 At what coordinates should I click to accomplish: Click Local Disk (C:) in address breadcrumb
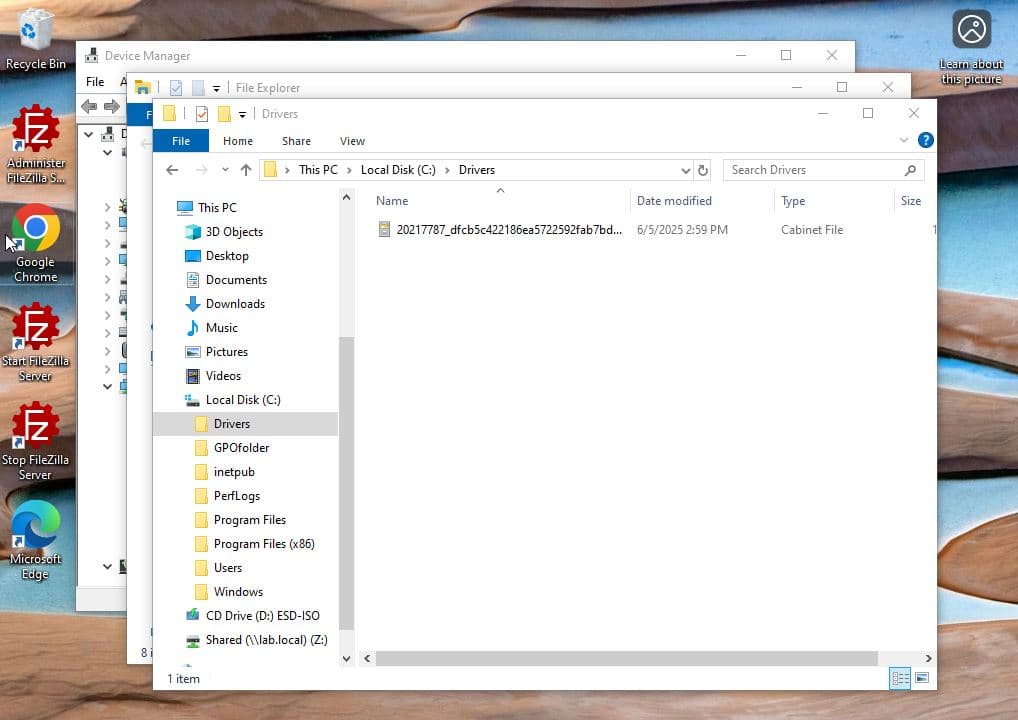398,170
